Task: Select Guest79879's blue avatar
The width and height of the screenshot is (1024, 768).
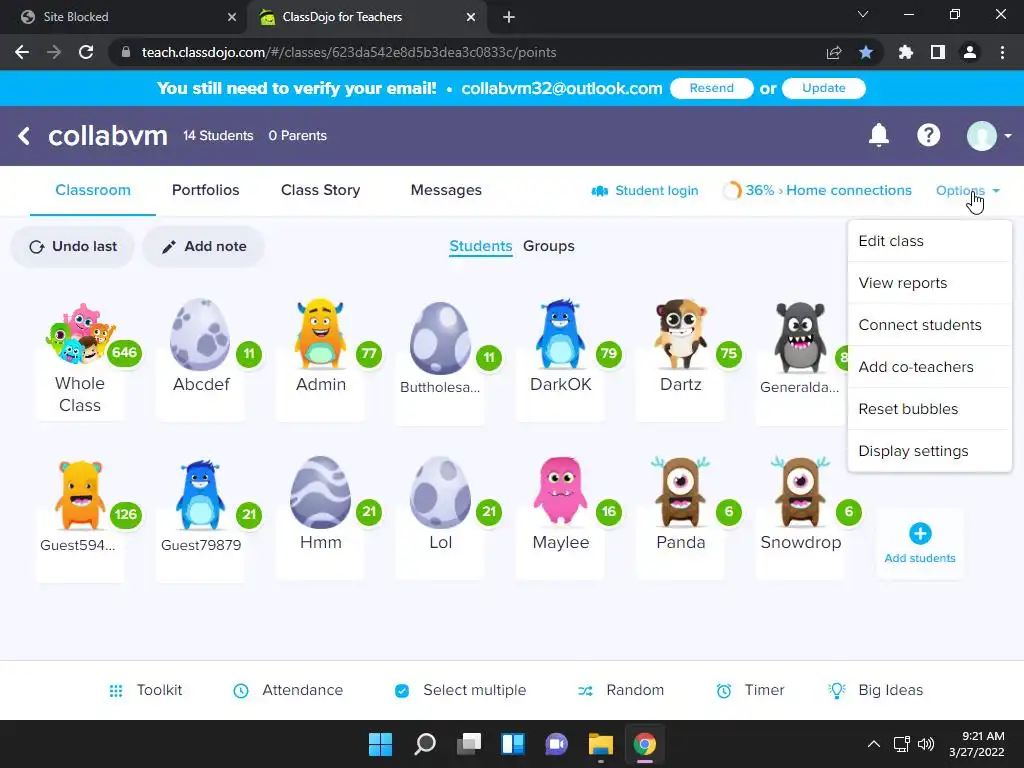Action: pyautogui.click(x=200, y=494)
